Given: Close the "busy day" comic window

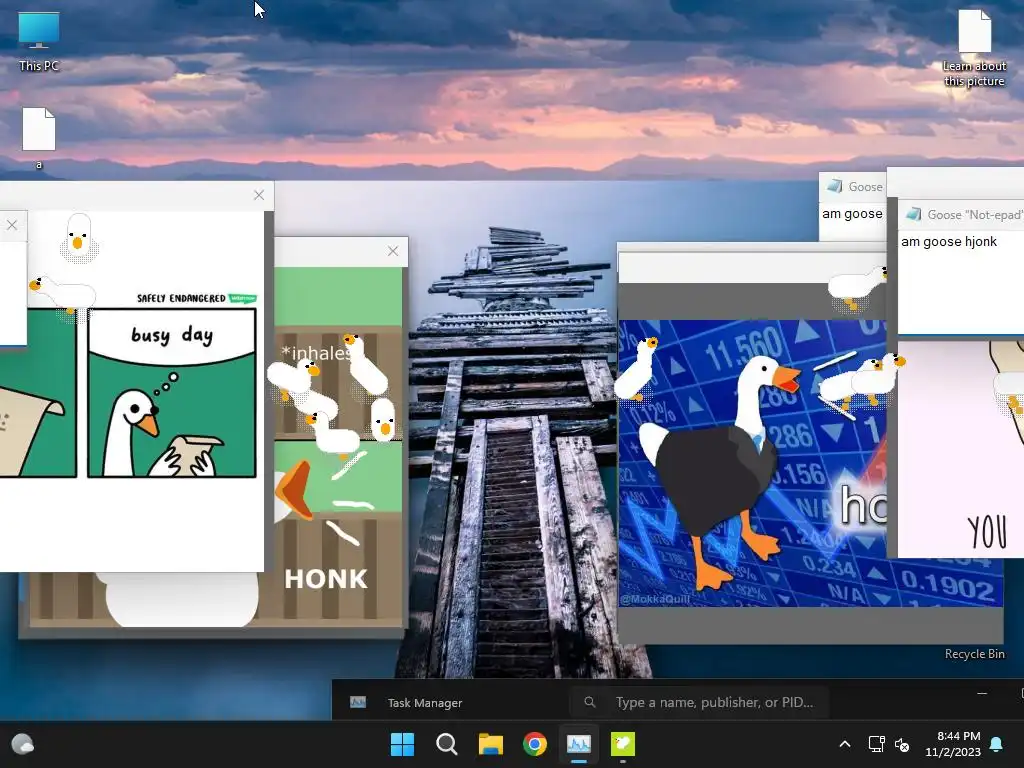Looking at the screenshot, I should 259,195.
